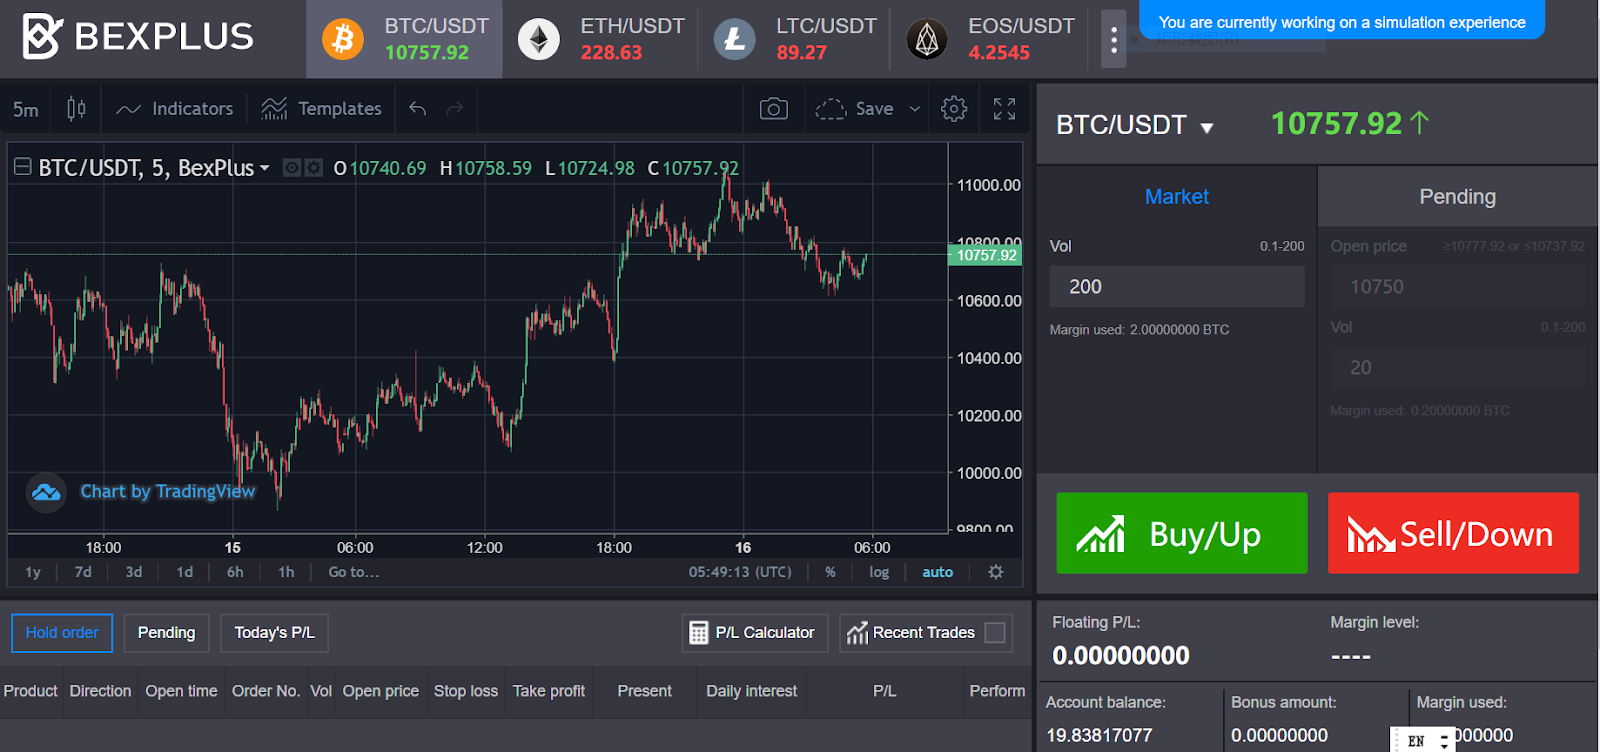The image size is (1600, 752).
Task: Expand the Save dropdown arrow
Action: point(914,108)
